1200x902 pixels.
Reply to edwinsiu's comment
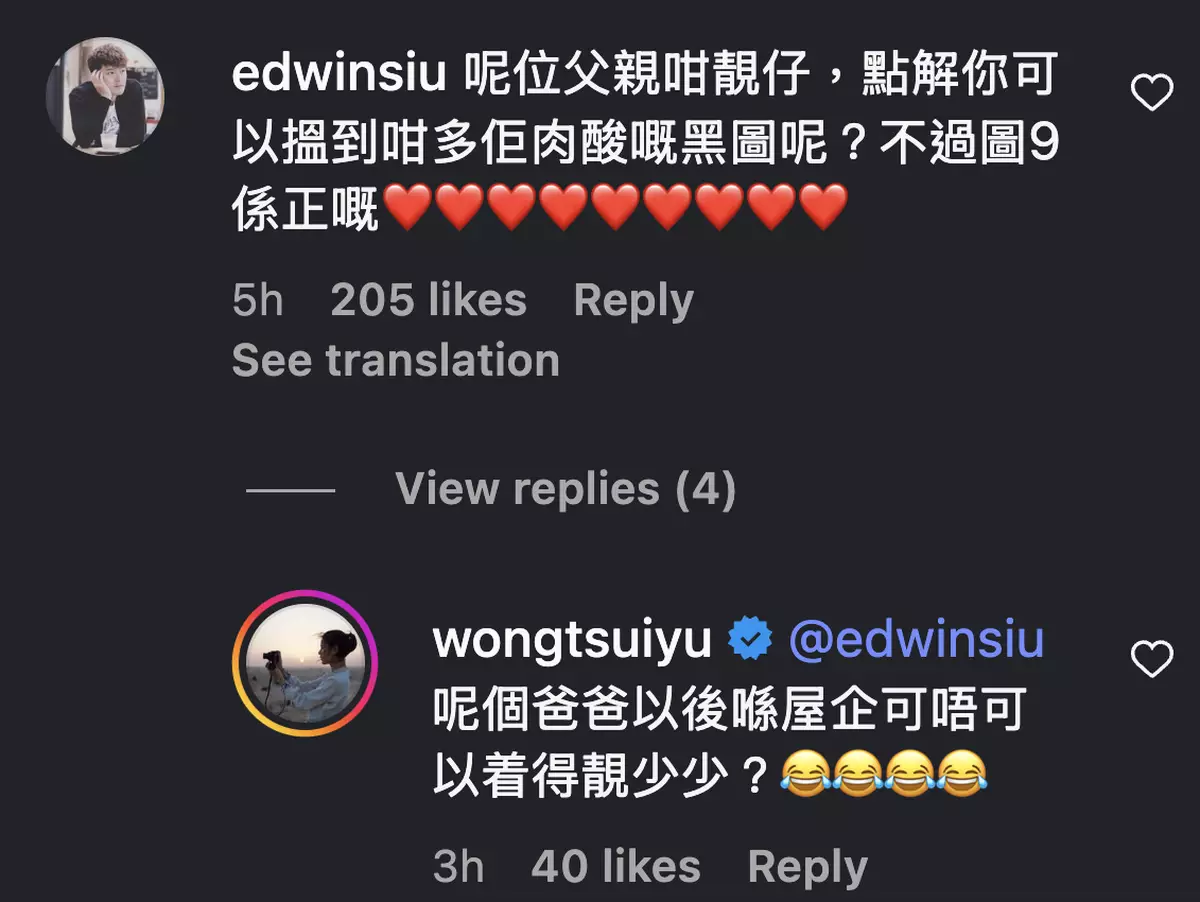point(633,301)
